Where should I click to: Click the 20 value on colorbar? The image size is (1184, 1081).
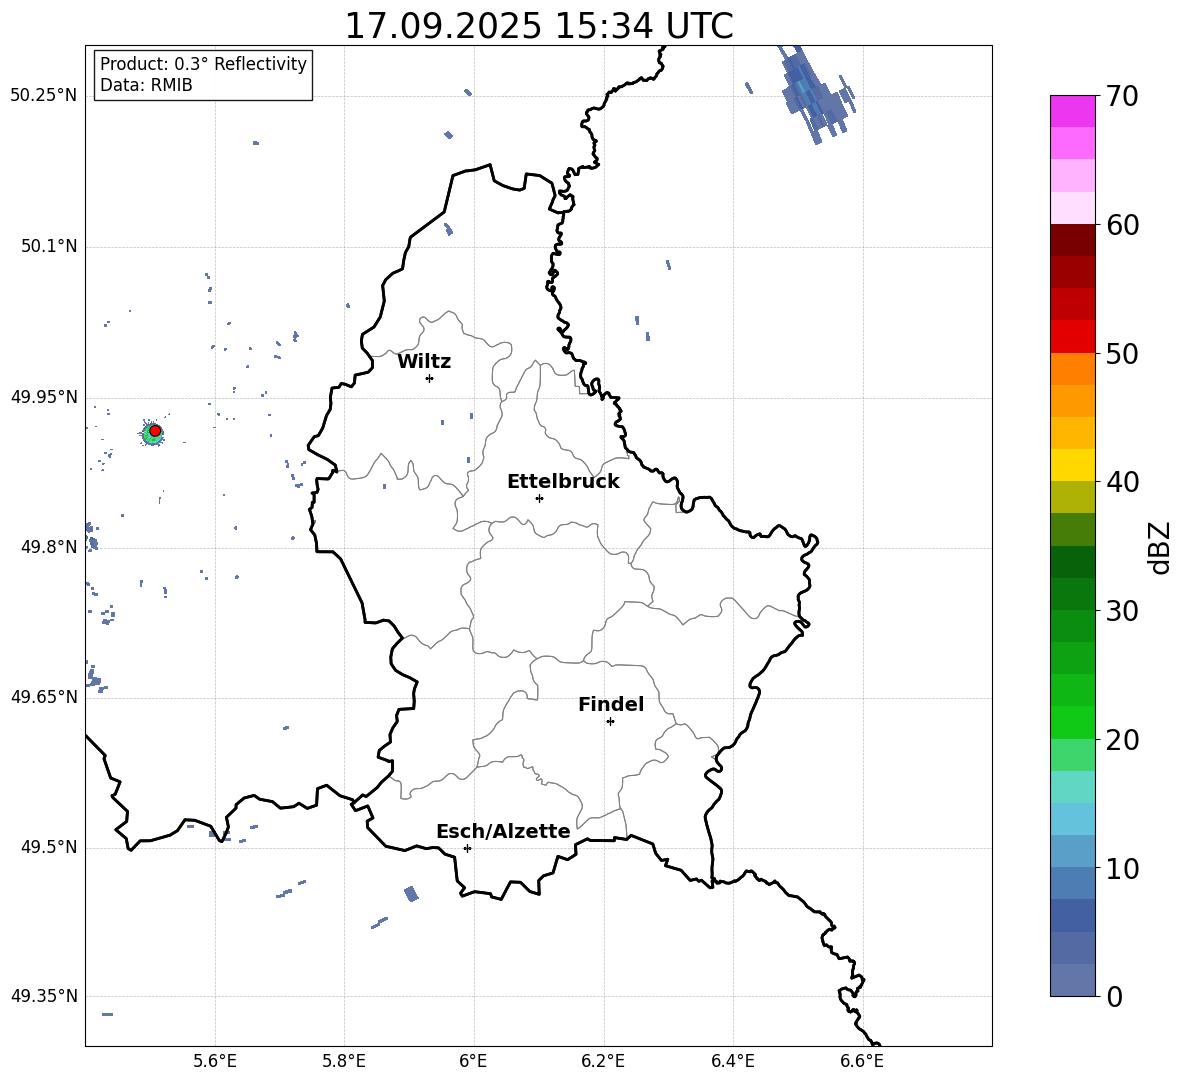1122,739
